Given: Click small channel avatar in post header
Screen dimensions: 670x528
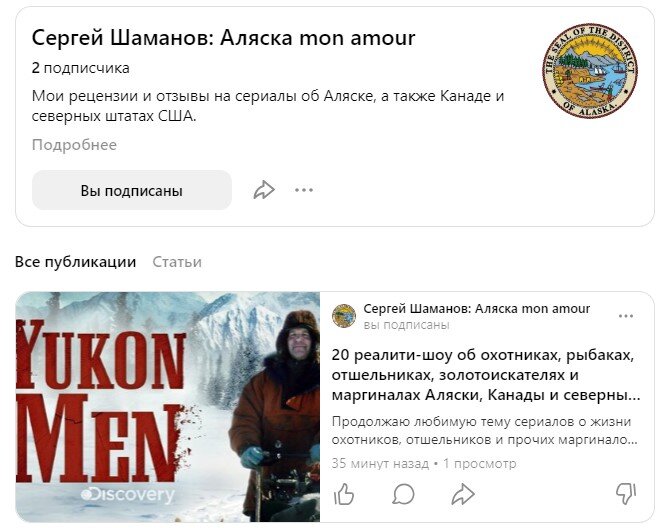Looking at the screenshot, I should pyautogui.click(x=344, y=316).
